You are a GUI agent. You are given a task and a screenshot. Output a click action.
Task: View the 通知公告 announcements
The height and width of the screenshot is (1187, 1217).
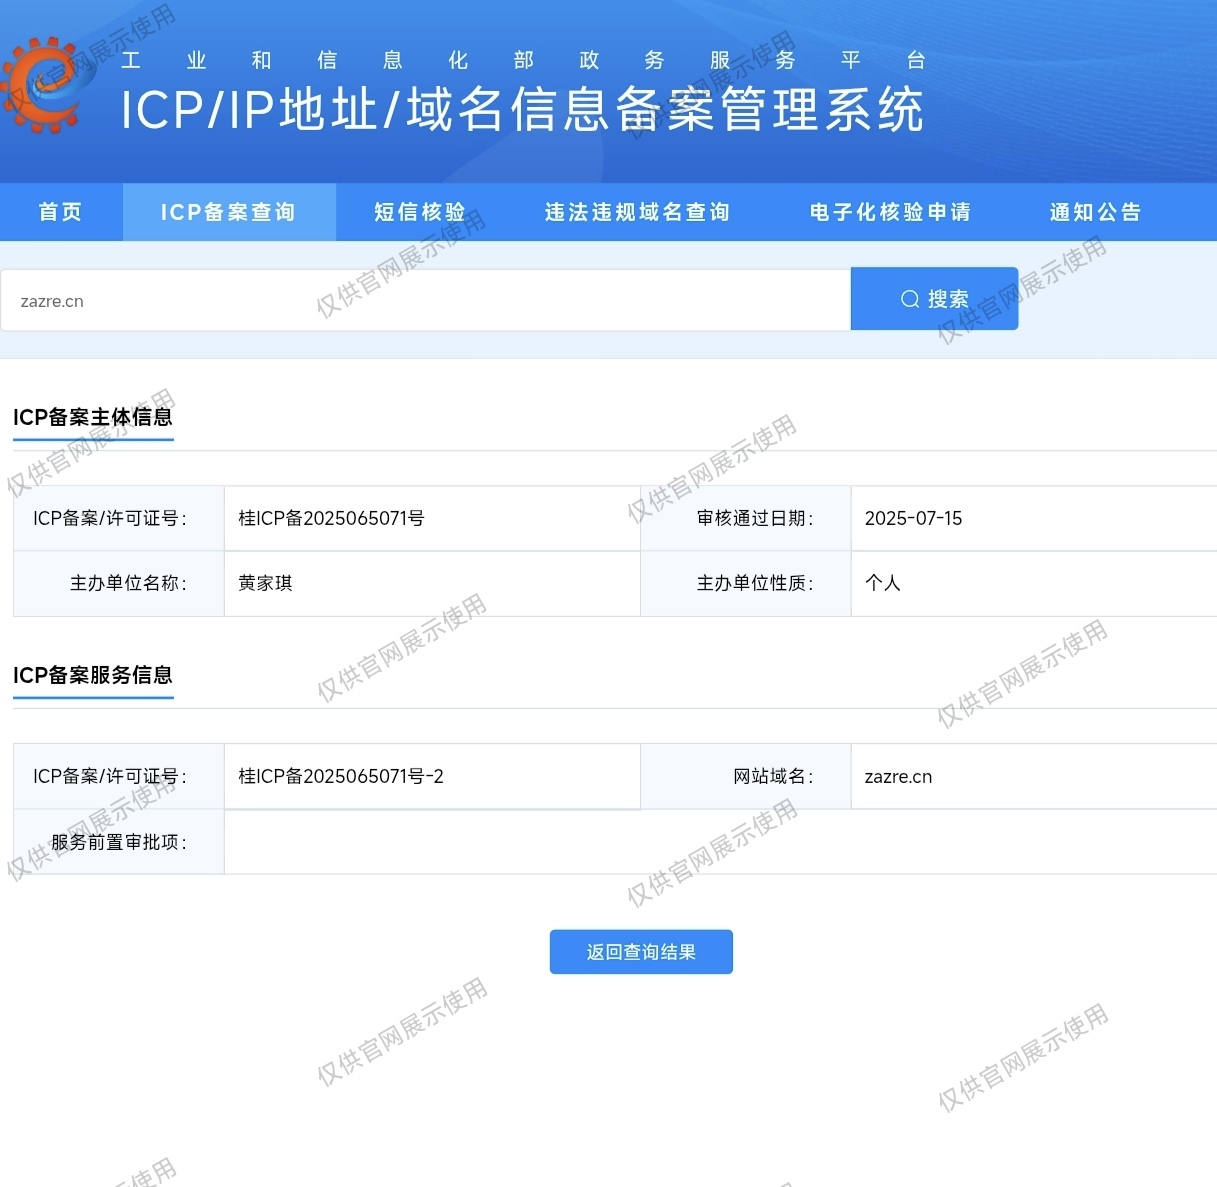point(1095,211)
